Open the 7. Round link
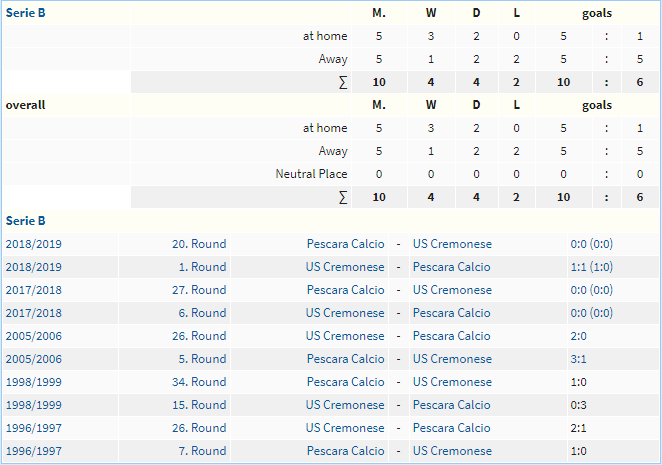The width and height of the screenshot is (662, 465). coord(202,451)
